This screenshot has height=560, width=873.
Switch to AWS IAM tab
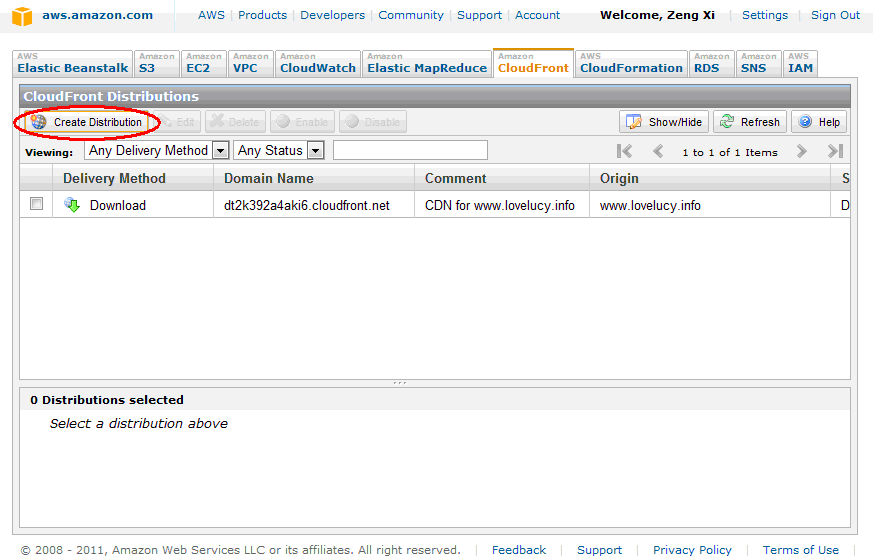pos(800,63)
